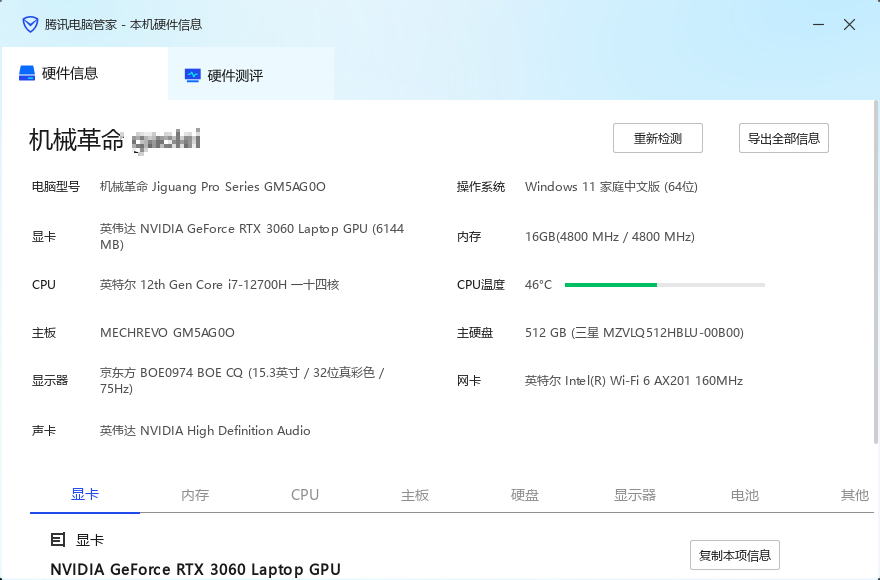Open the 主板 detail tab
This screenshot has height=580, width=880.
(415, 495)
